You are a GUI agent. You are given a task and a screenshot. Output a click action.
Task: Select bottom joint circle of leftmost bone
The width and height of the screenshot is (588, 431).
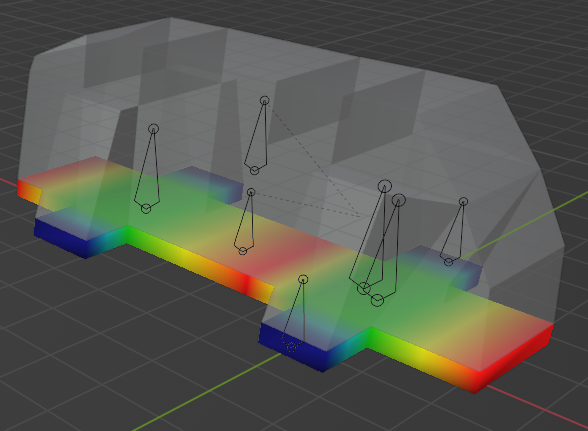[x=146, y=209]
